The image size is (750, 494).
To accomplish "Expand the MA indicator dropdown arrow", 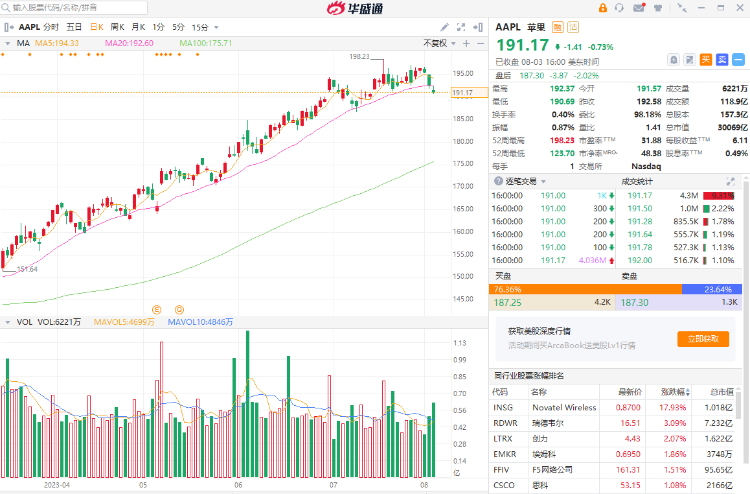I will pos(9,44).
